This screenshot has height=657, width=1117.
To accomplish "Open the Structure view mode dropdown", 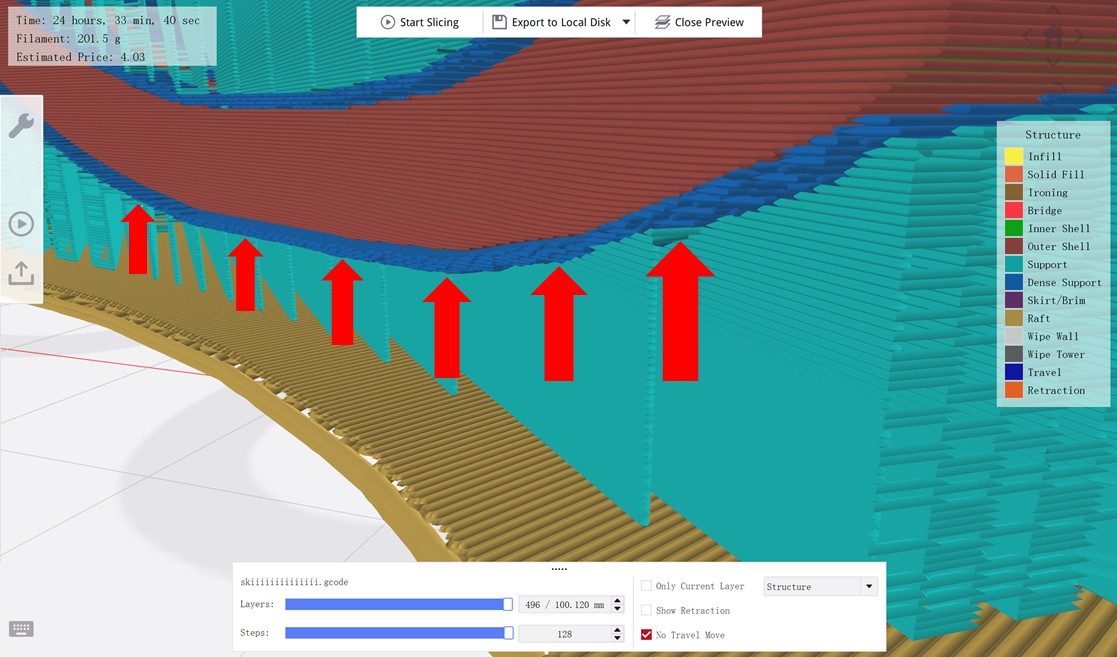I will click(x=820, y=586).
